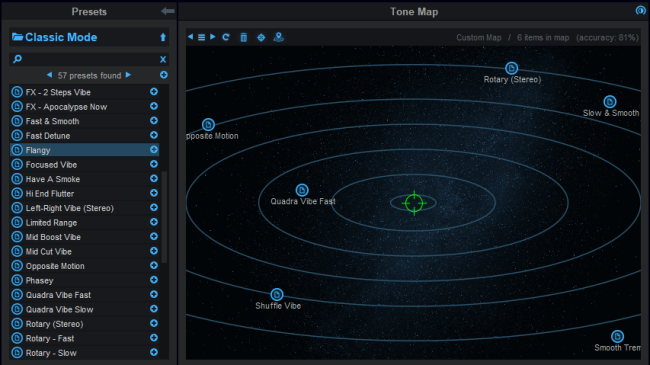650x365 pixels.
Task: Click the preset list scrollbar
Action: [164, 217]
